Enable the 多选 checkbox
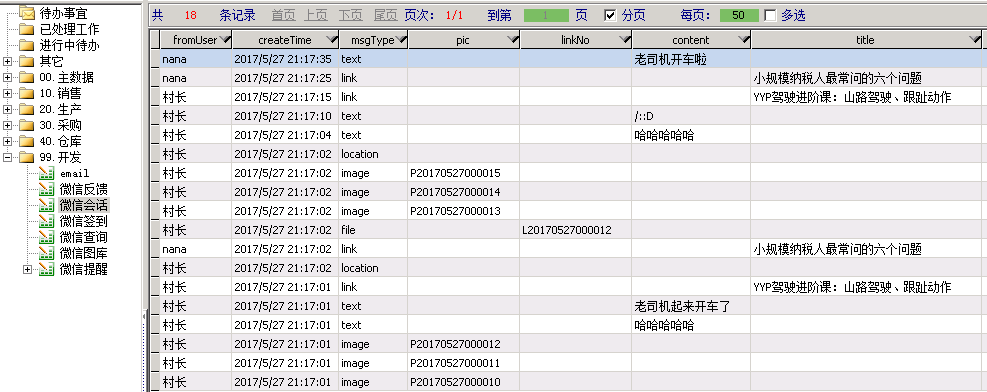 pyautogui.click(x=769, y=15)
